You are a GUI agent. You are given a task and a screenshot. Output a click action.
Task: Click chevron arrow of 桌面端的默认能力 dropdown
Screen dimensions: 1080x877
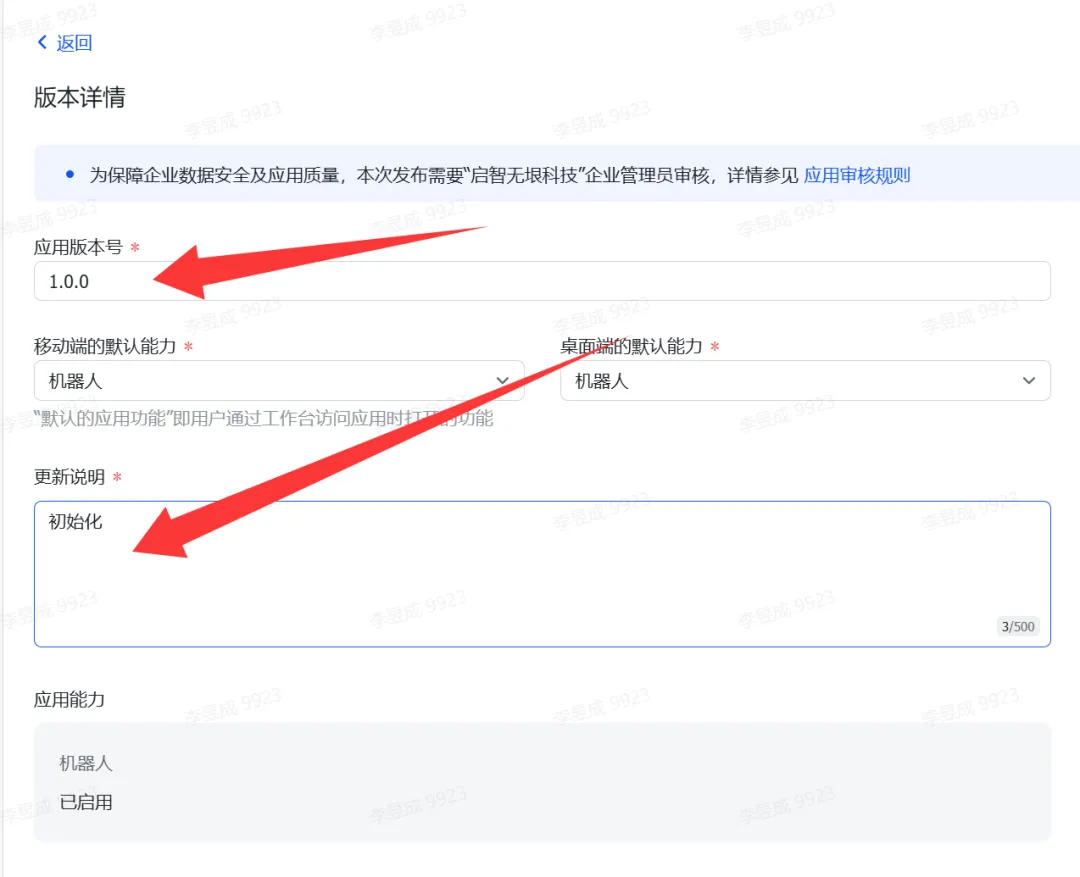[x=1029, y=380]
